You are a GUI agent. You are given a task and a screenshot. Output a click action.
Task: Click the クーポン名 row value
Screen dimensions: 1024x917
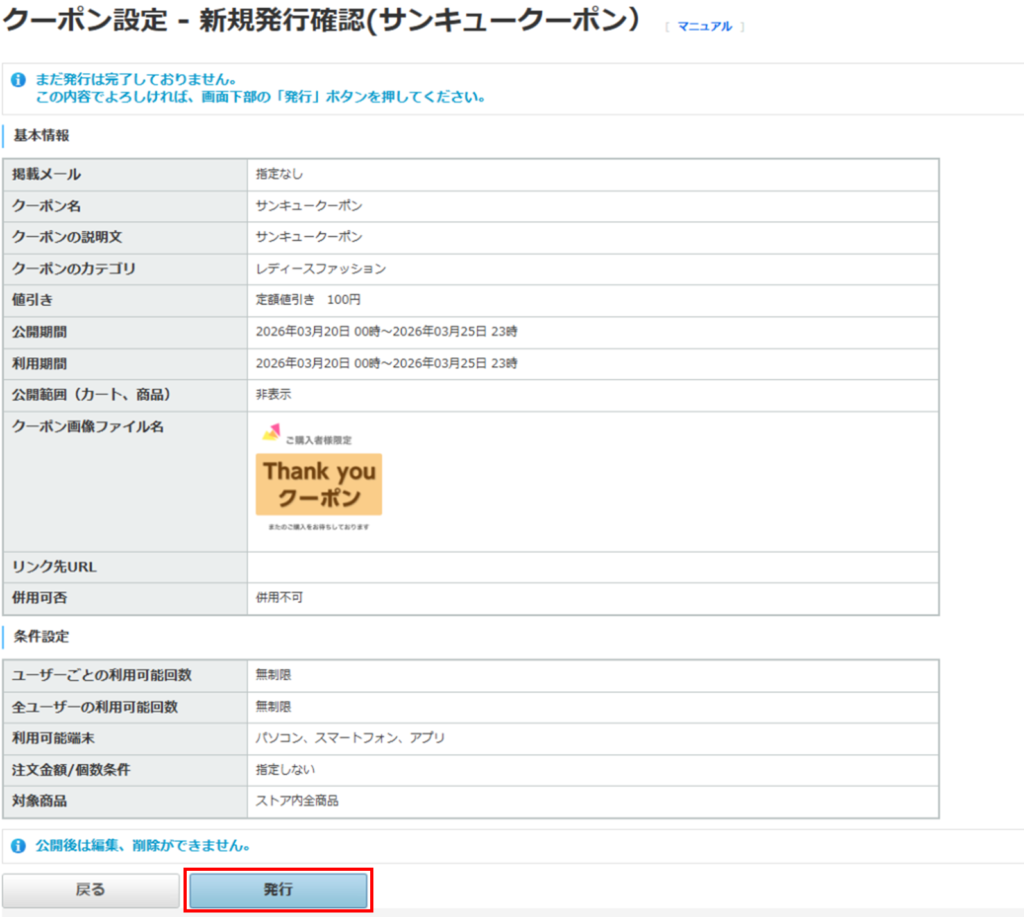[309, 206]
